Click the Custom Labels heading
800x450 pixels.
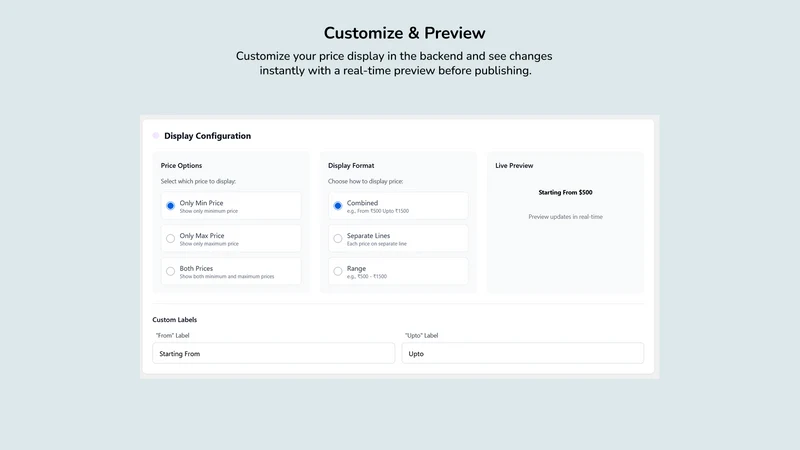174,319
